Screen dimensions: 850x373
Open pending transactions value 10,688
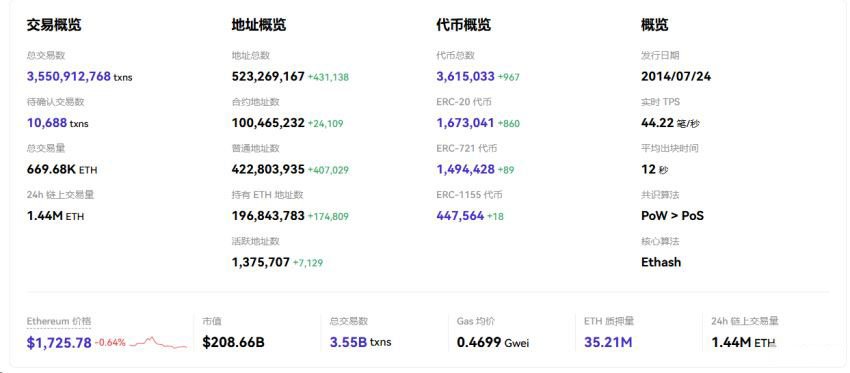tap(47, 123)
